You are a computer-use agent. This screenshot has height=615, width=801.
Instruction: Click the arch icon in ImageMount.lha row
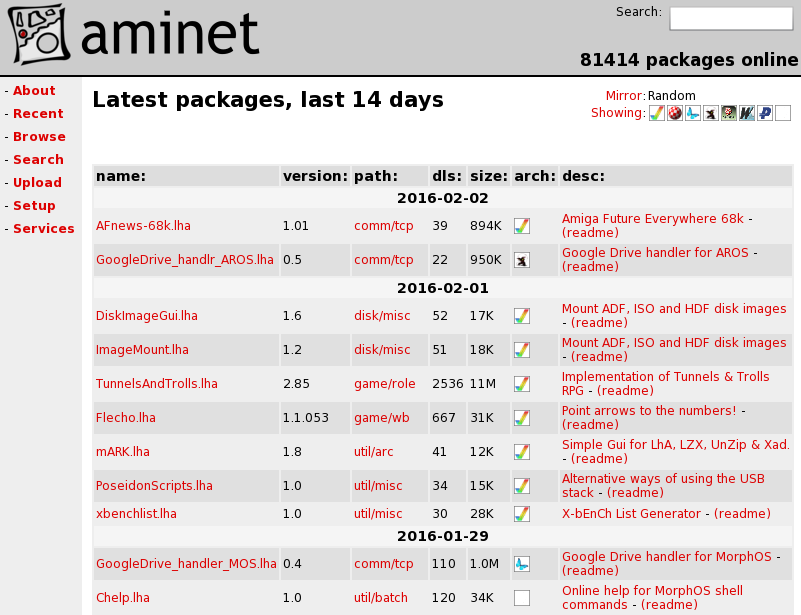[522, 350]
